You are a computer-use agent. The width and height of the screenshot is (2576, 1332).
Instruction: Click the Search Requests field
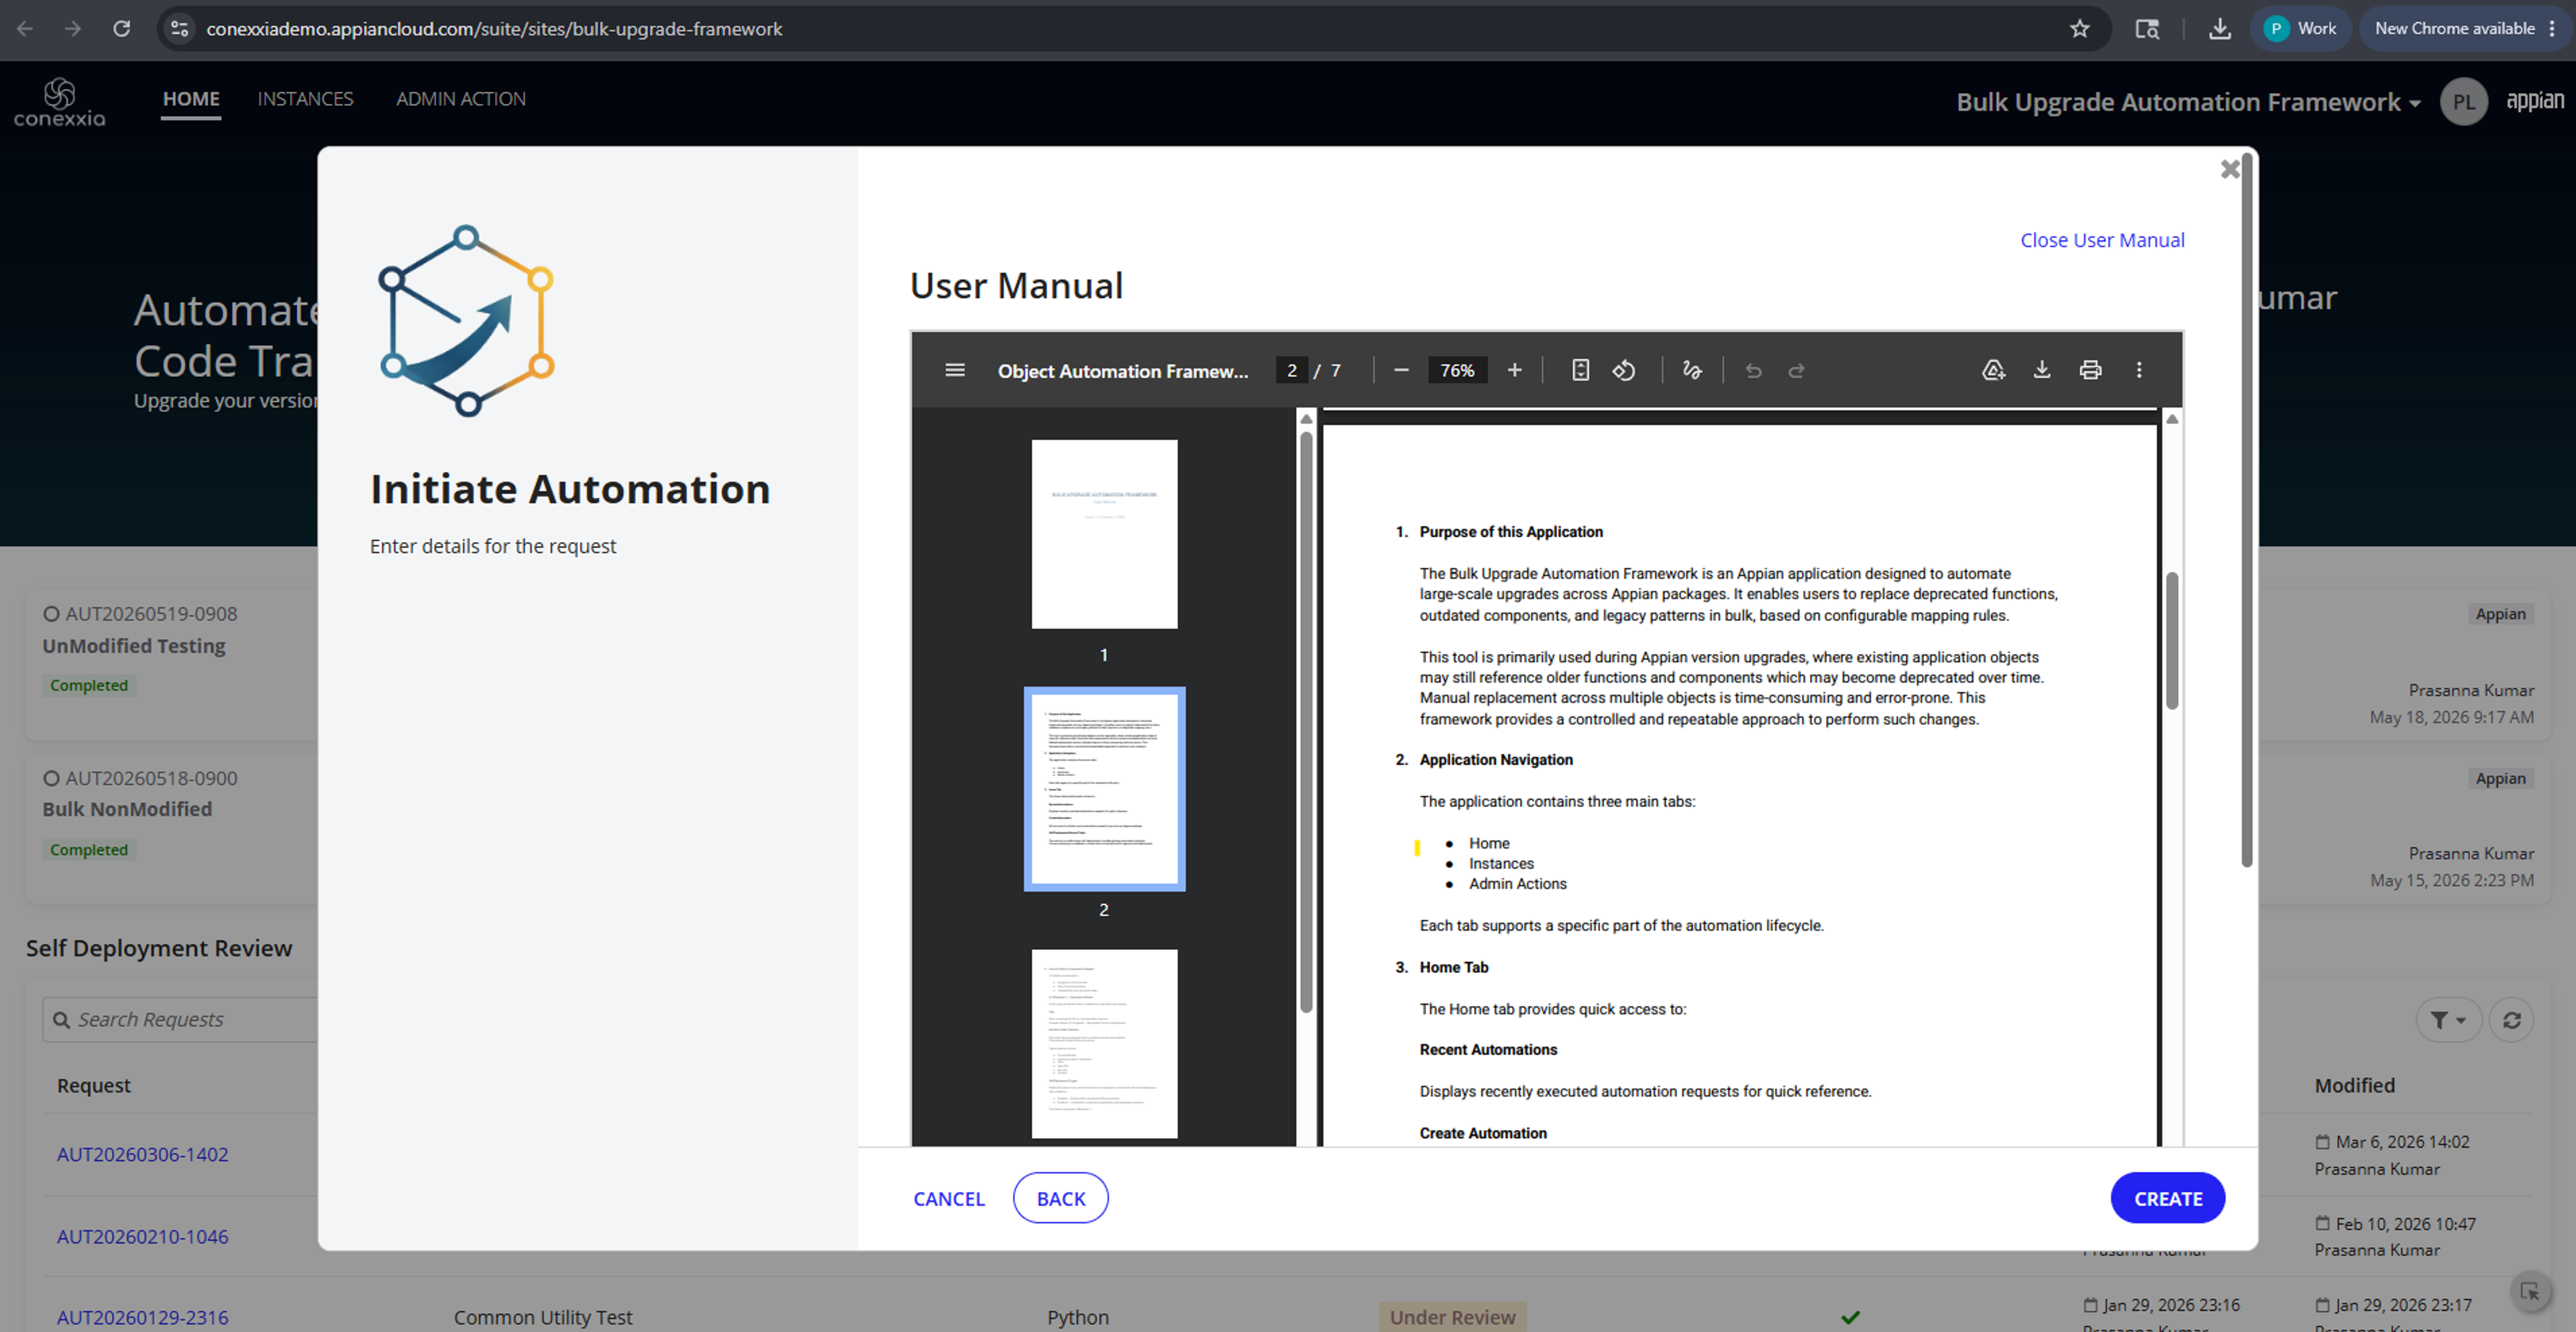pyautogui.click(x=180, y=1019)
